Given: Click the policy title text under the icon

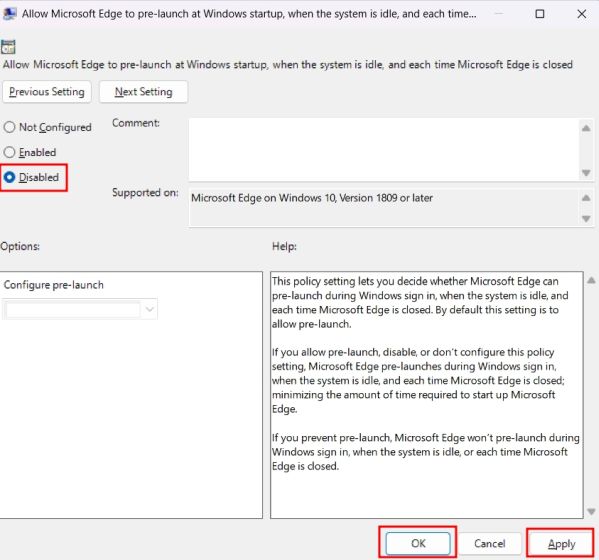Looking at the screenshot, I should point(288,65).
